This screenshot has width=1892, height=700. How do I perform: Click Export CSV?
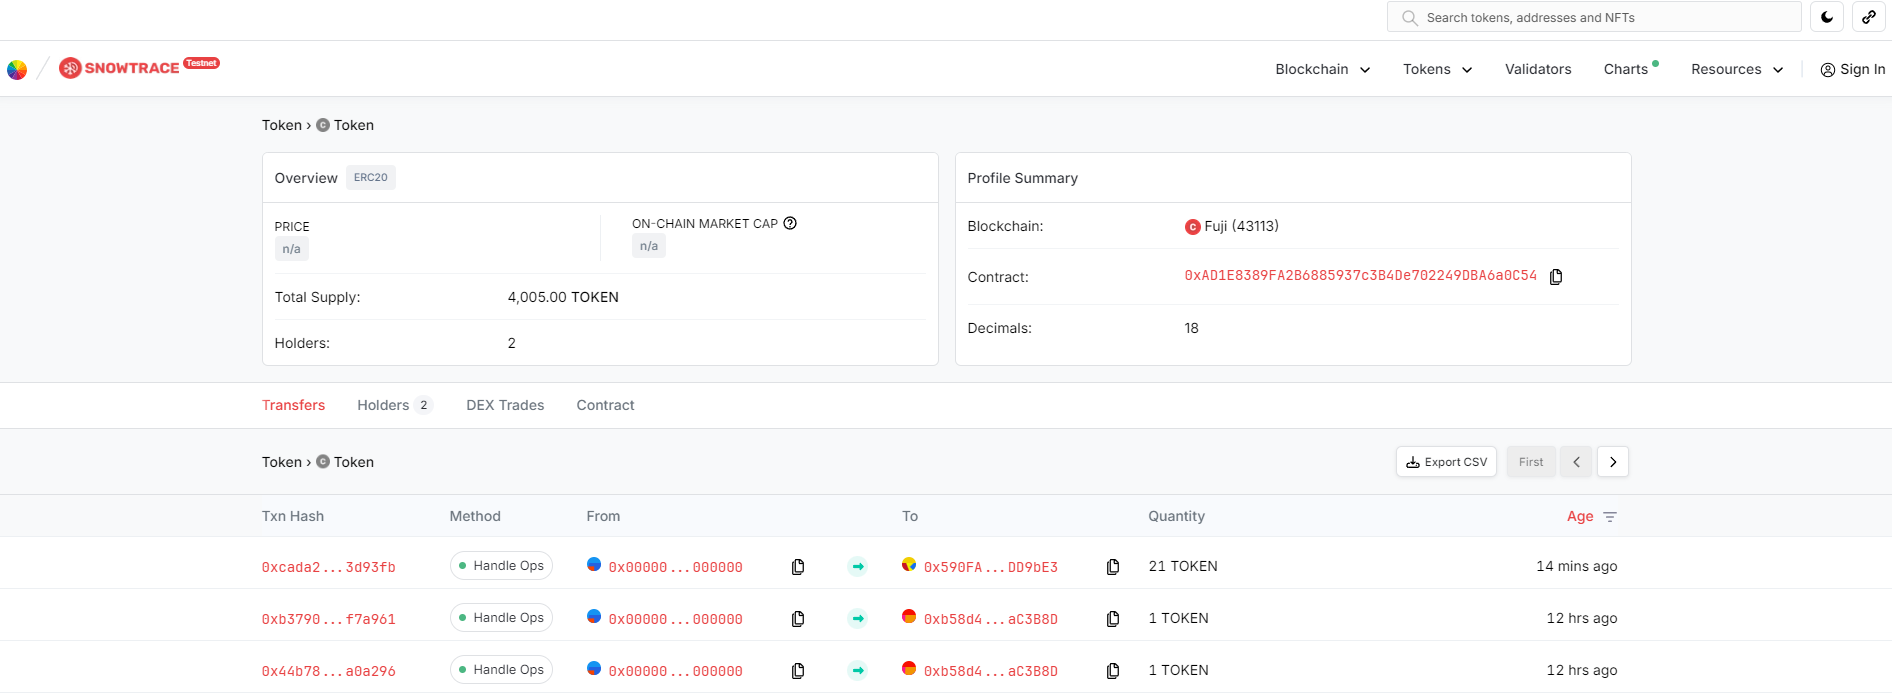[x=1446, y=462]
